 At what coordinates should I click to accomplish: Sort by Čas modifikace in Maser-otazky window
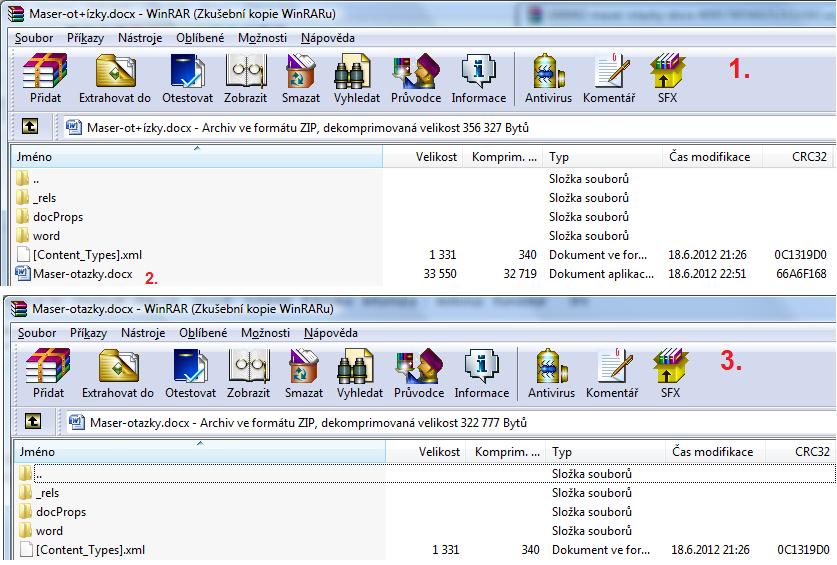click(716, 451)
